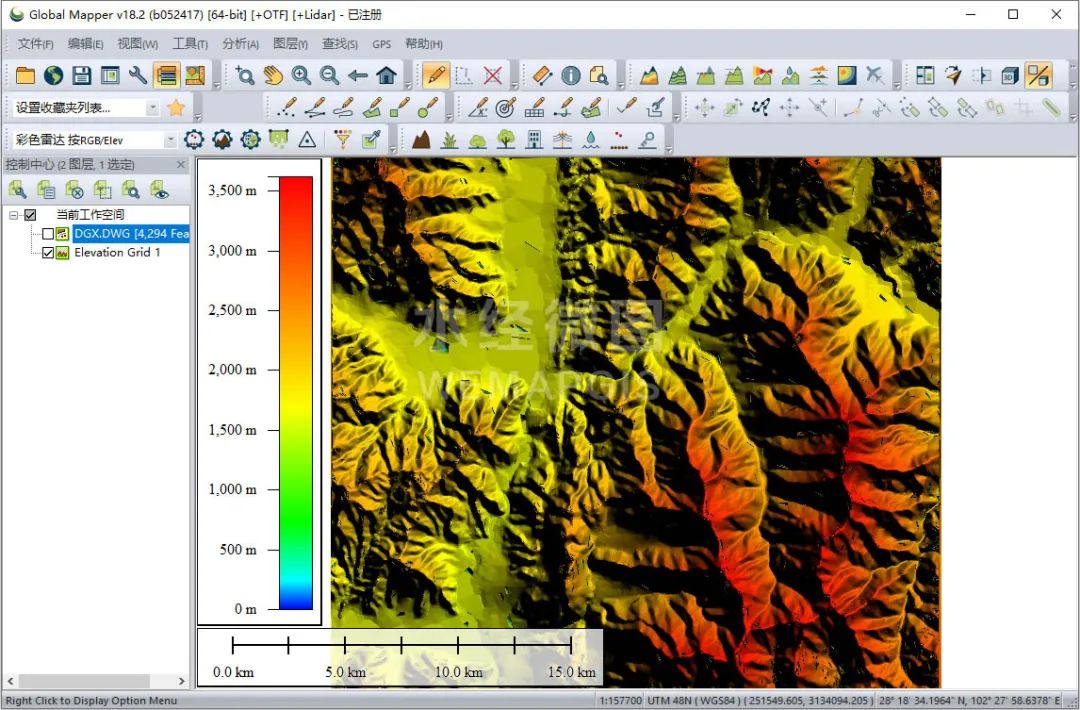Click the zoom to layer icon in control center
The width and height of the screenshot is (1080, 710).
coord(131,189)
